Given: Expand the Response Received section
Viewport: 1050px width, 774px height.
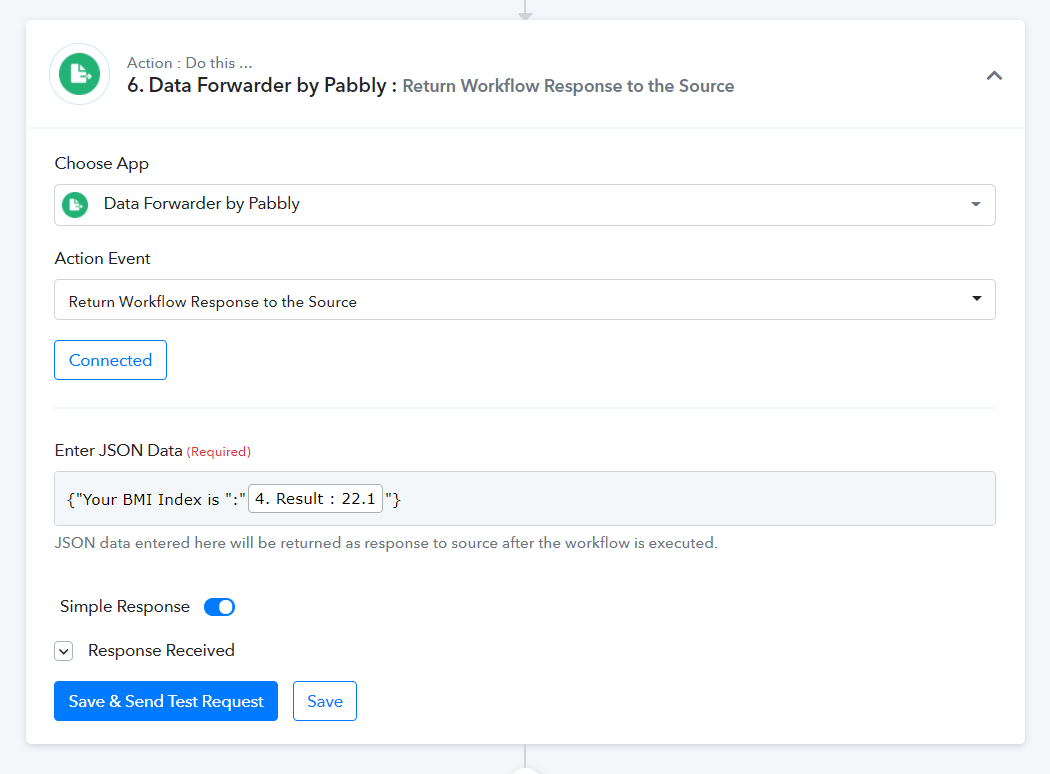Looking at the screenshot, I should (x=64, y=651).
